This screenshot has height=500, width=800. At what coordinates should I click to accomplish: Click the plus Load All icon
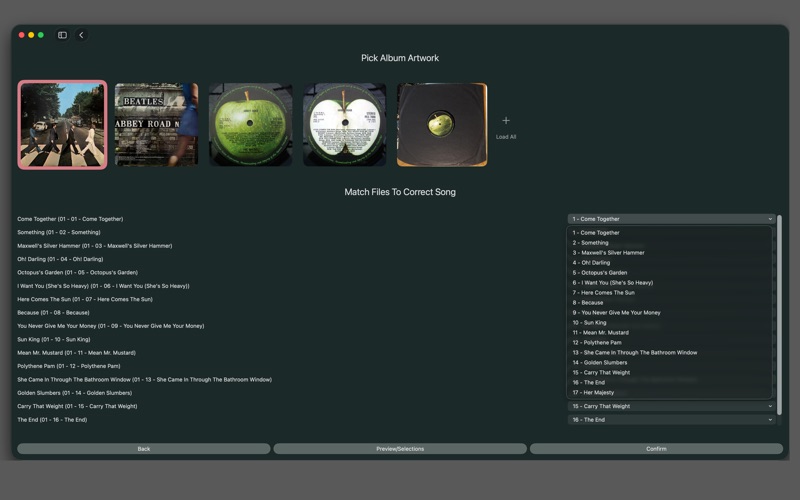pos(506,120)
